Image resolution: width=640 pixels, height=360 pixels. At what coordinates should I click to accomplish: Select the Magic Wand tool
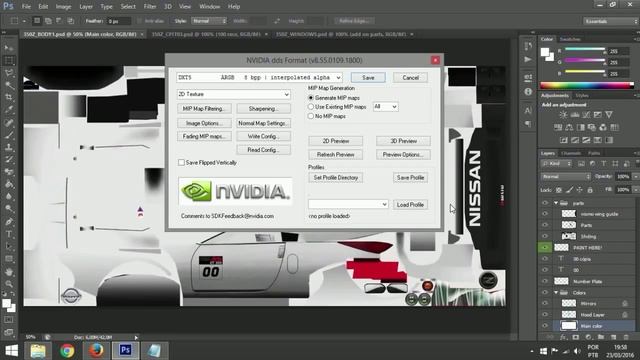pyautogui.click(x=9, y=85)
